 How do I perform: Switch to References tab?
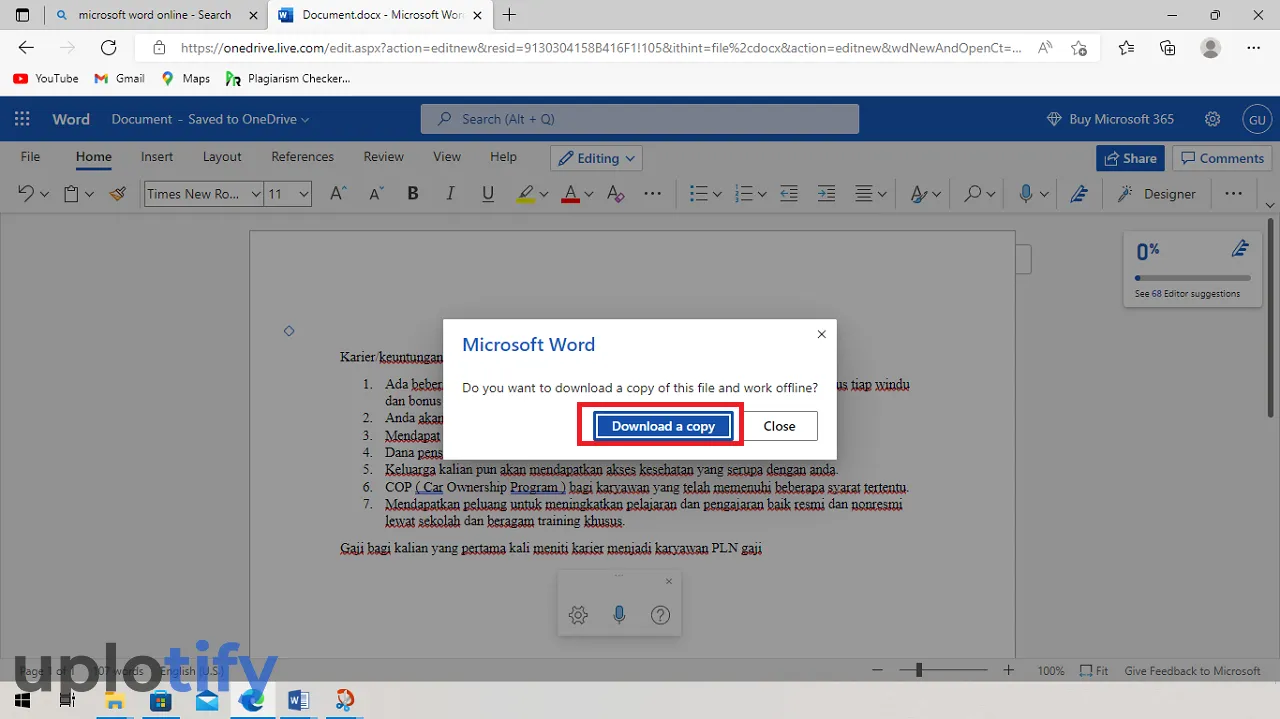coord(302,157)
